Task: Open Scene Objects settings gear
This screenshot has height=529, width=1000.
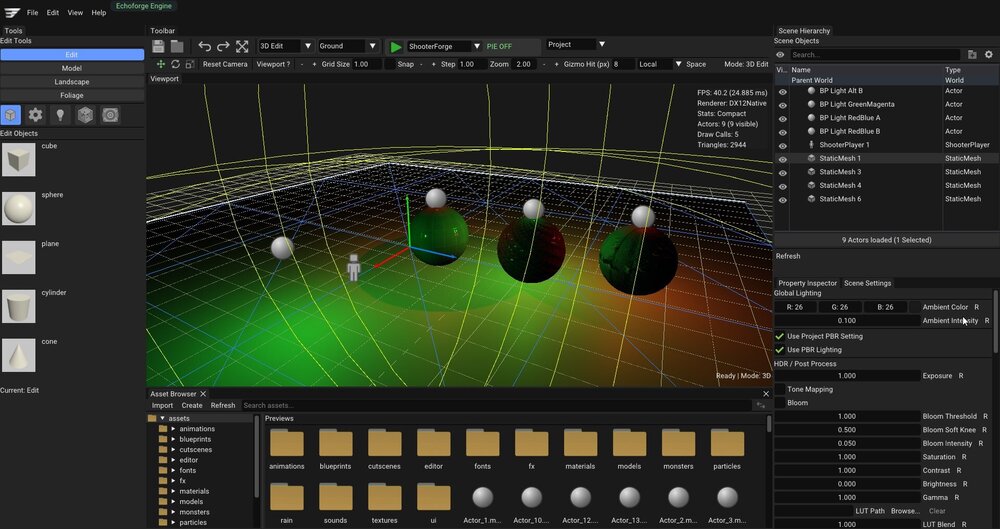Action: (989, 55)
